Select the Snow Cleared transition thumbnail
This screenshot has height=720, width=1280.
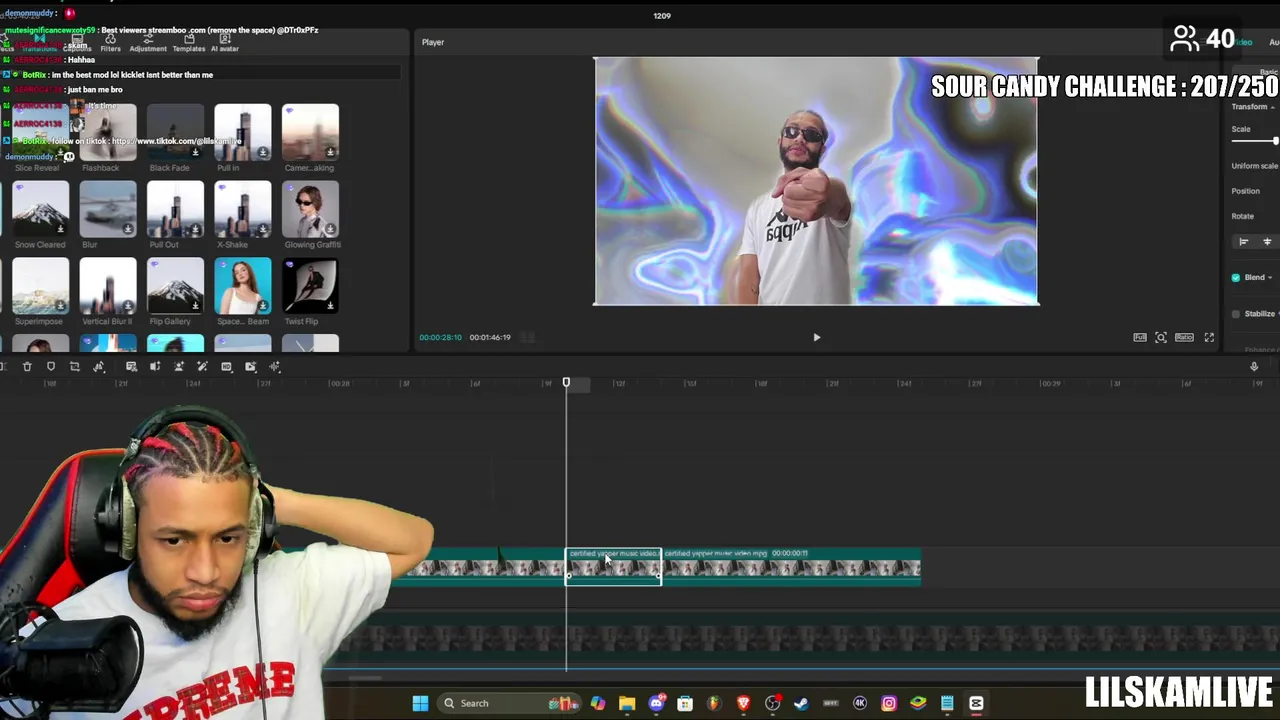[x=40, y=209]
